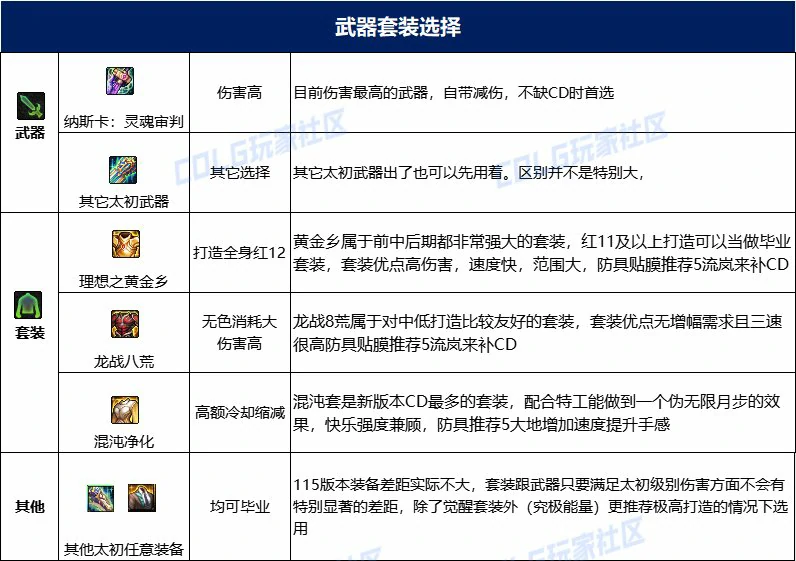Click the left icon above 其他太初任意装备

(x=101, y=498)
